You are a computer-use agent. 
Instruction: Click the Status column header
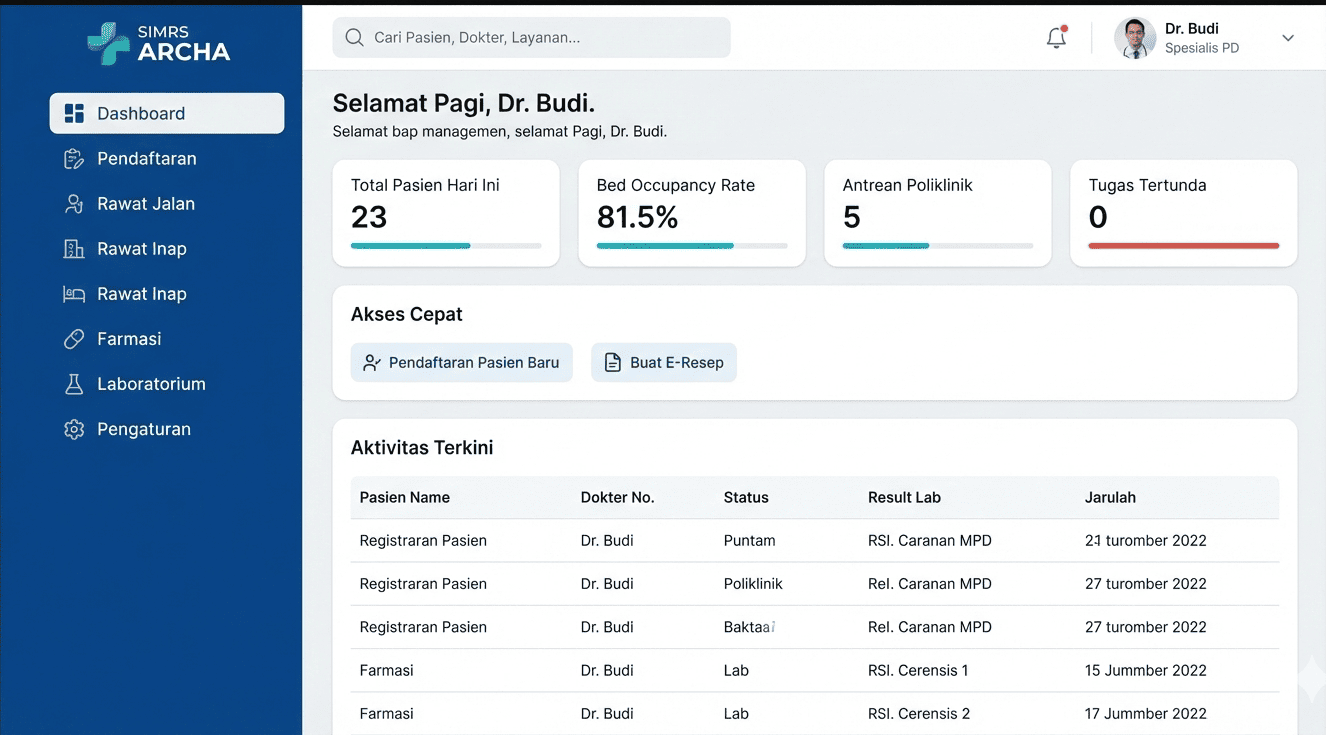click(x=746, y=497)
